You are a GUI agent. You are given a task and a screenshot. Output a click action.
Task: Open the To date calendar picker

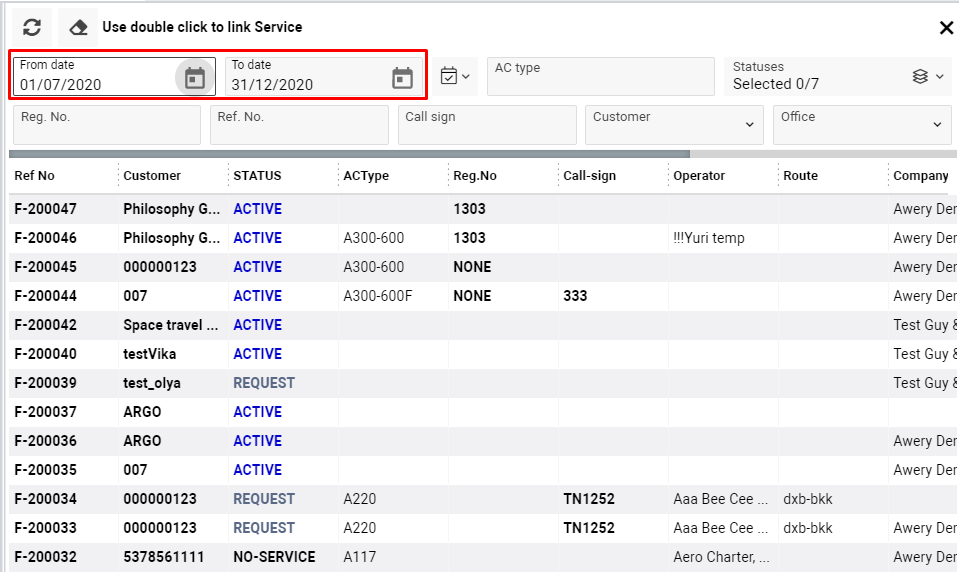click(402, 78)
